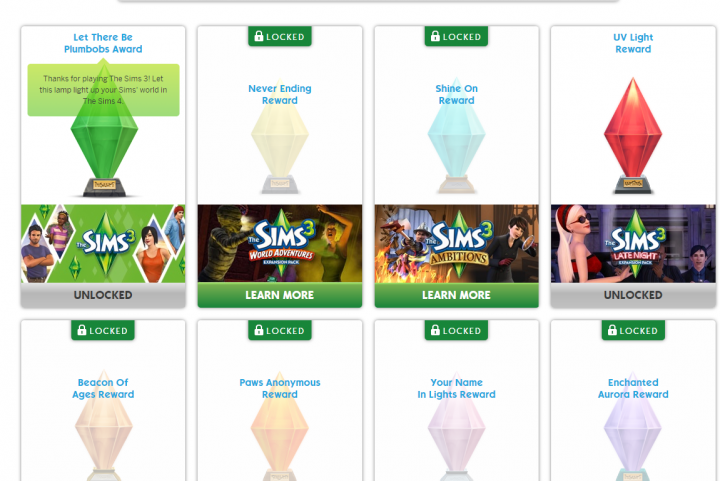This screenshot has height=481, width=720.
Task: Click the Let There Be Plumbobs Award title
Action: pyautogui.click(x=103, y=43)
